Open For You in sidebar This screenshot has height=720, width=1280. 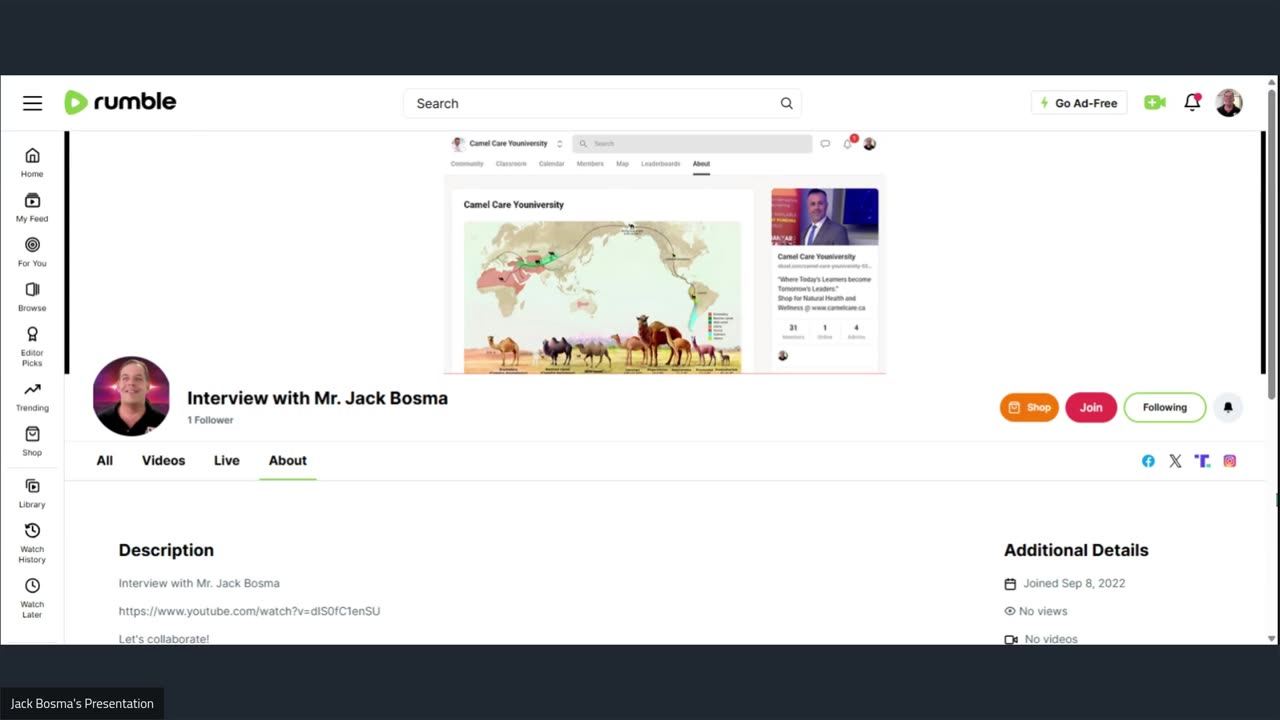point(32,252)
